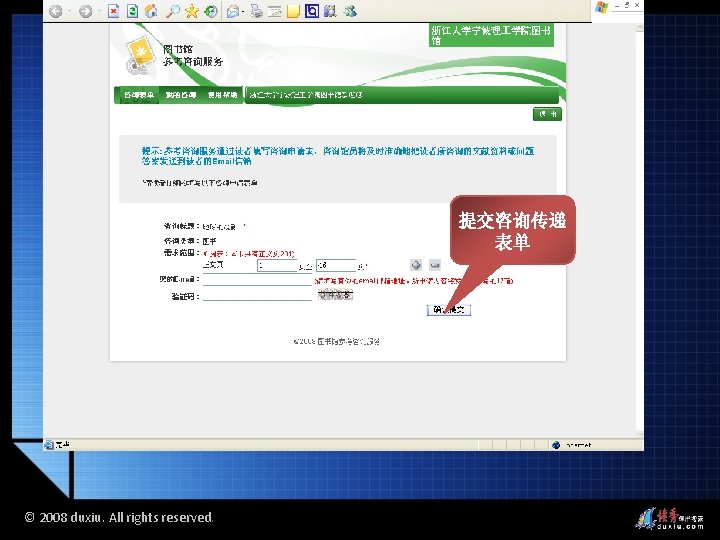Open the Search magnifier in the toolbar

coord(173,11)
